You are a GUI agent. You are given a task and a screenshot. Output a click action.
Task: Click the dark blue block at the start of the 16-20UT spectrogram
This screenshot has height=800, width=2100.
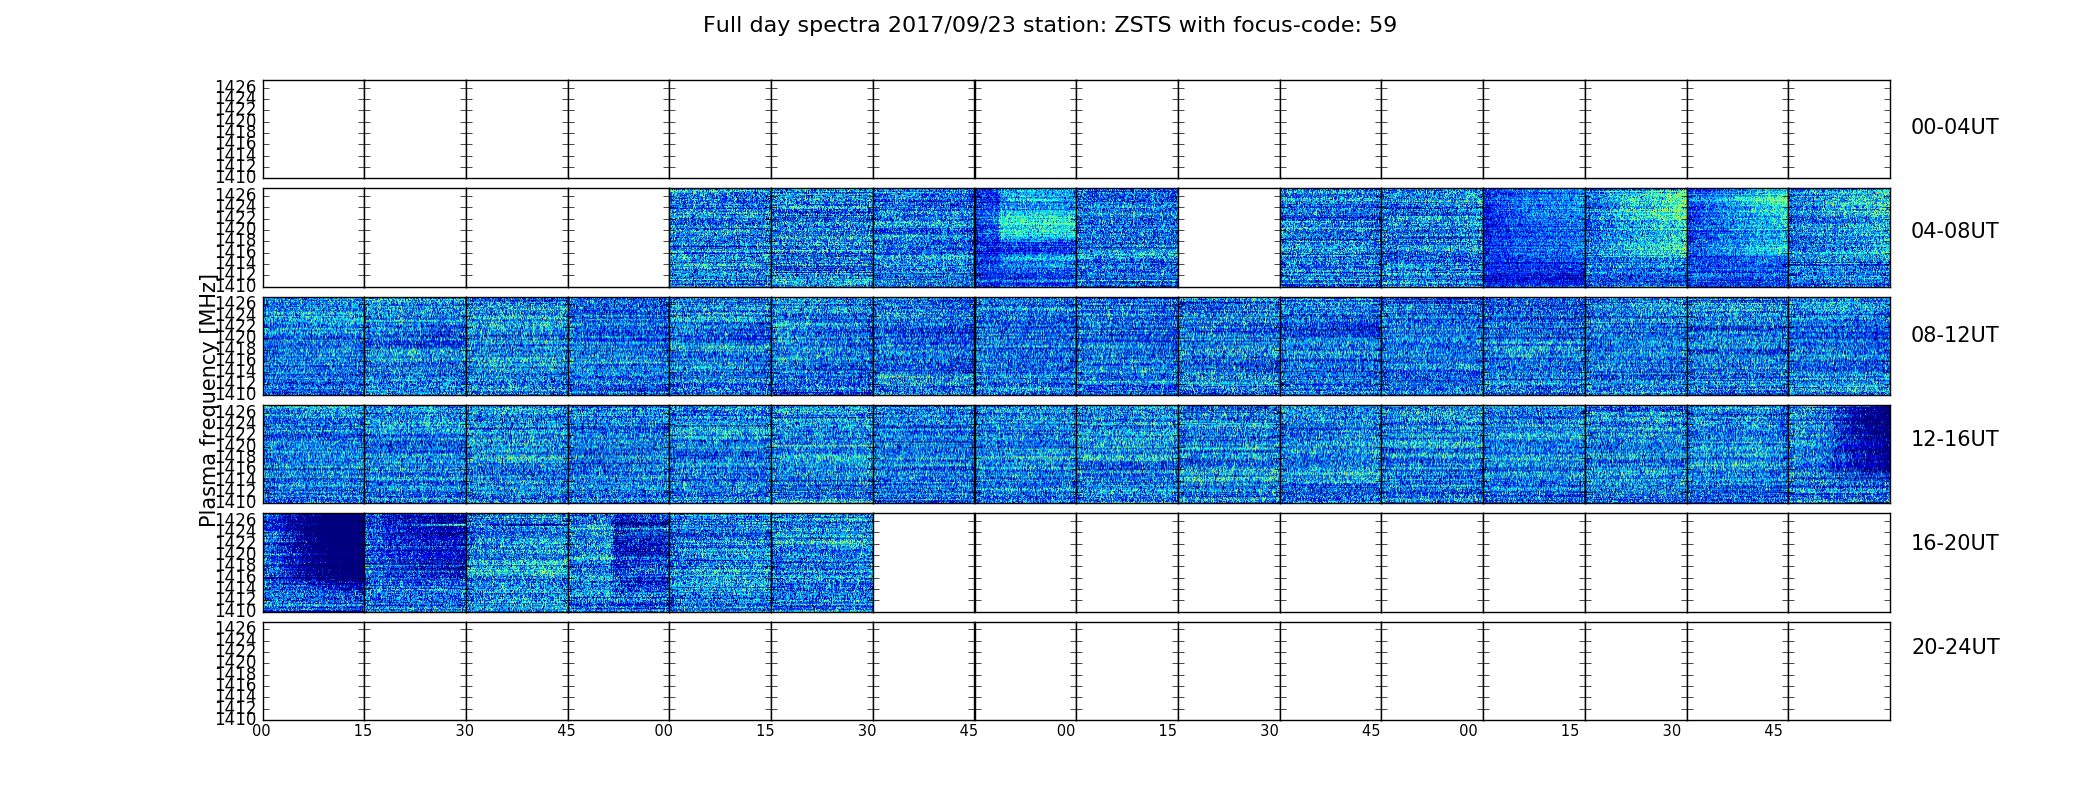325,547
